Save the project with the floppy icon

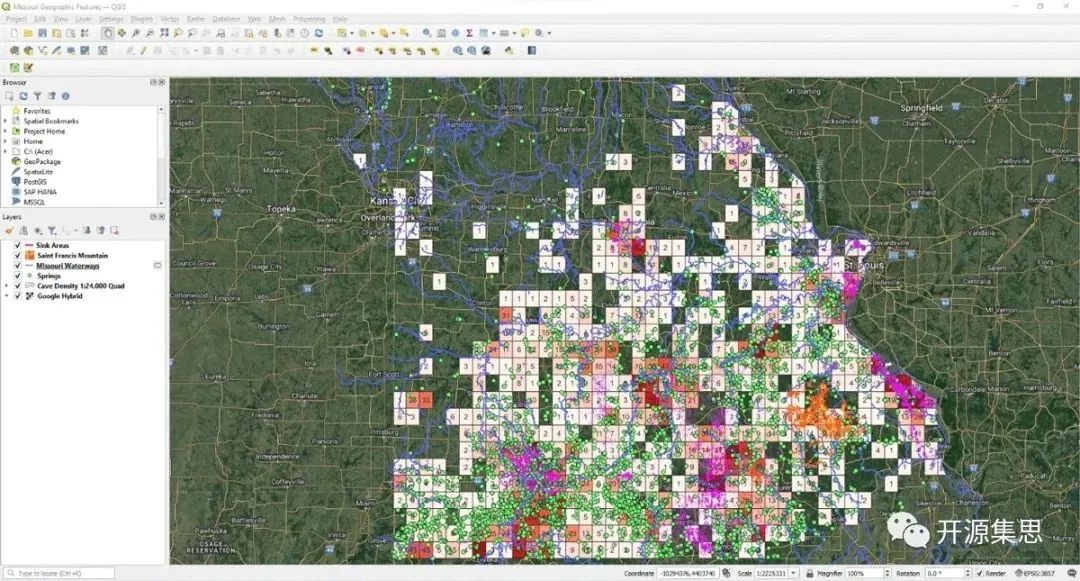coord(42,33)
